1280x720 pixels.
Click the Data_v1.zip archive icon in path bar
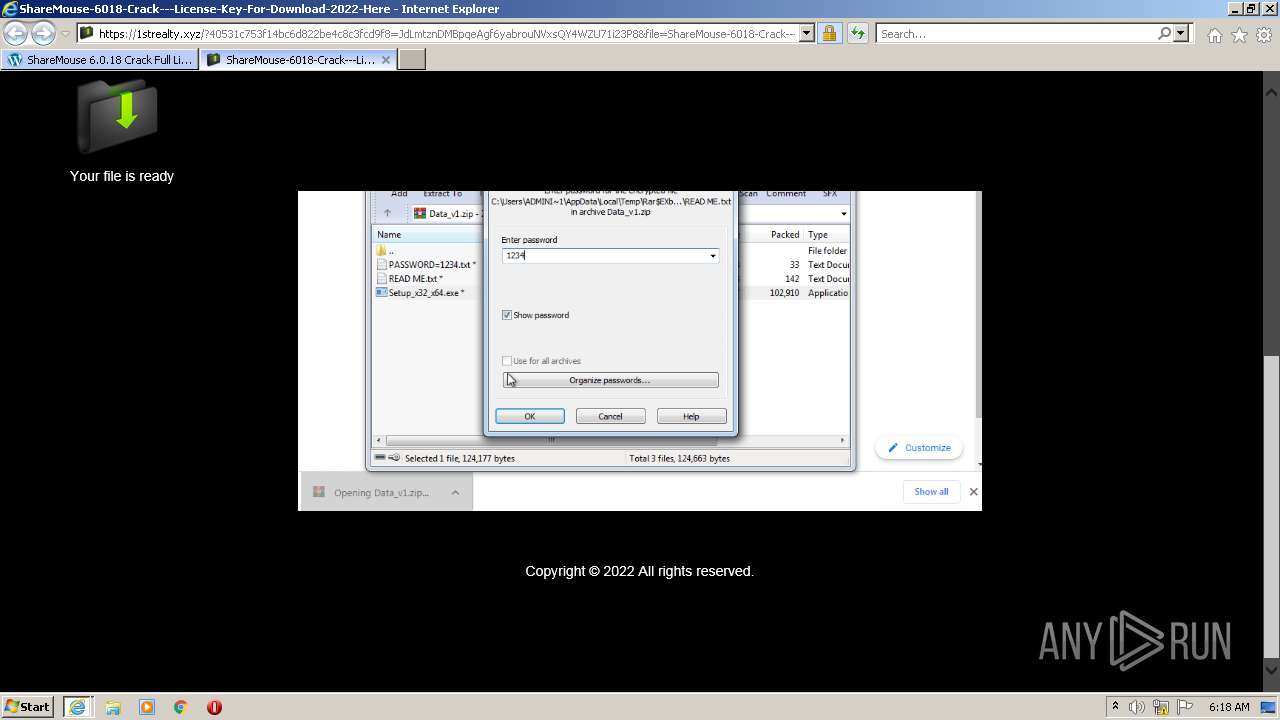pyautogui.click(x=420, y=213)
